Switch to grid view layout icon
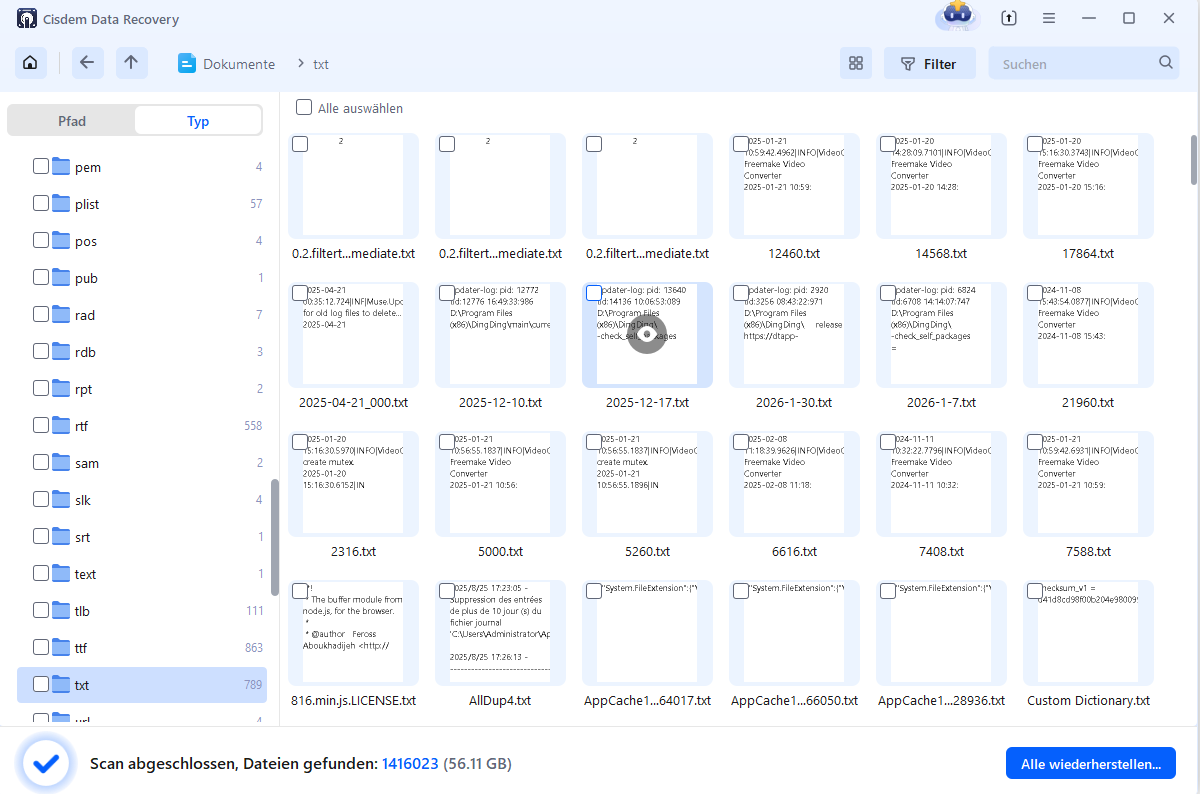The width and height of the screenshot is (1200, 794). [856, 63]
